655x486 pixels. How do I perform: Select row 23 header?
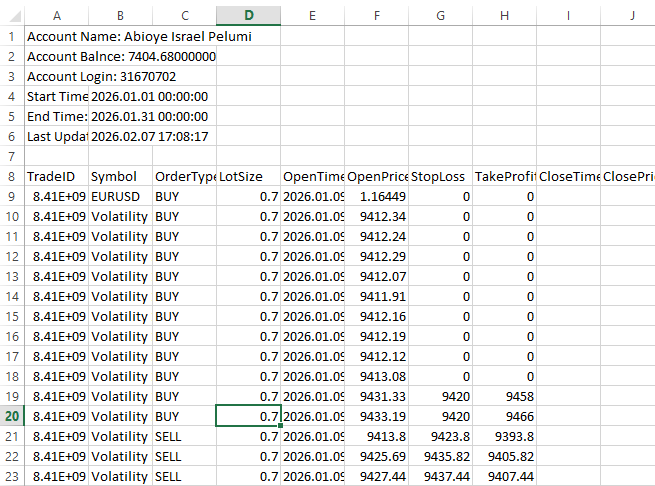(x=12, y=476)
